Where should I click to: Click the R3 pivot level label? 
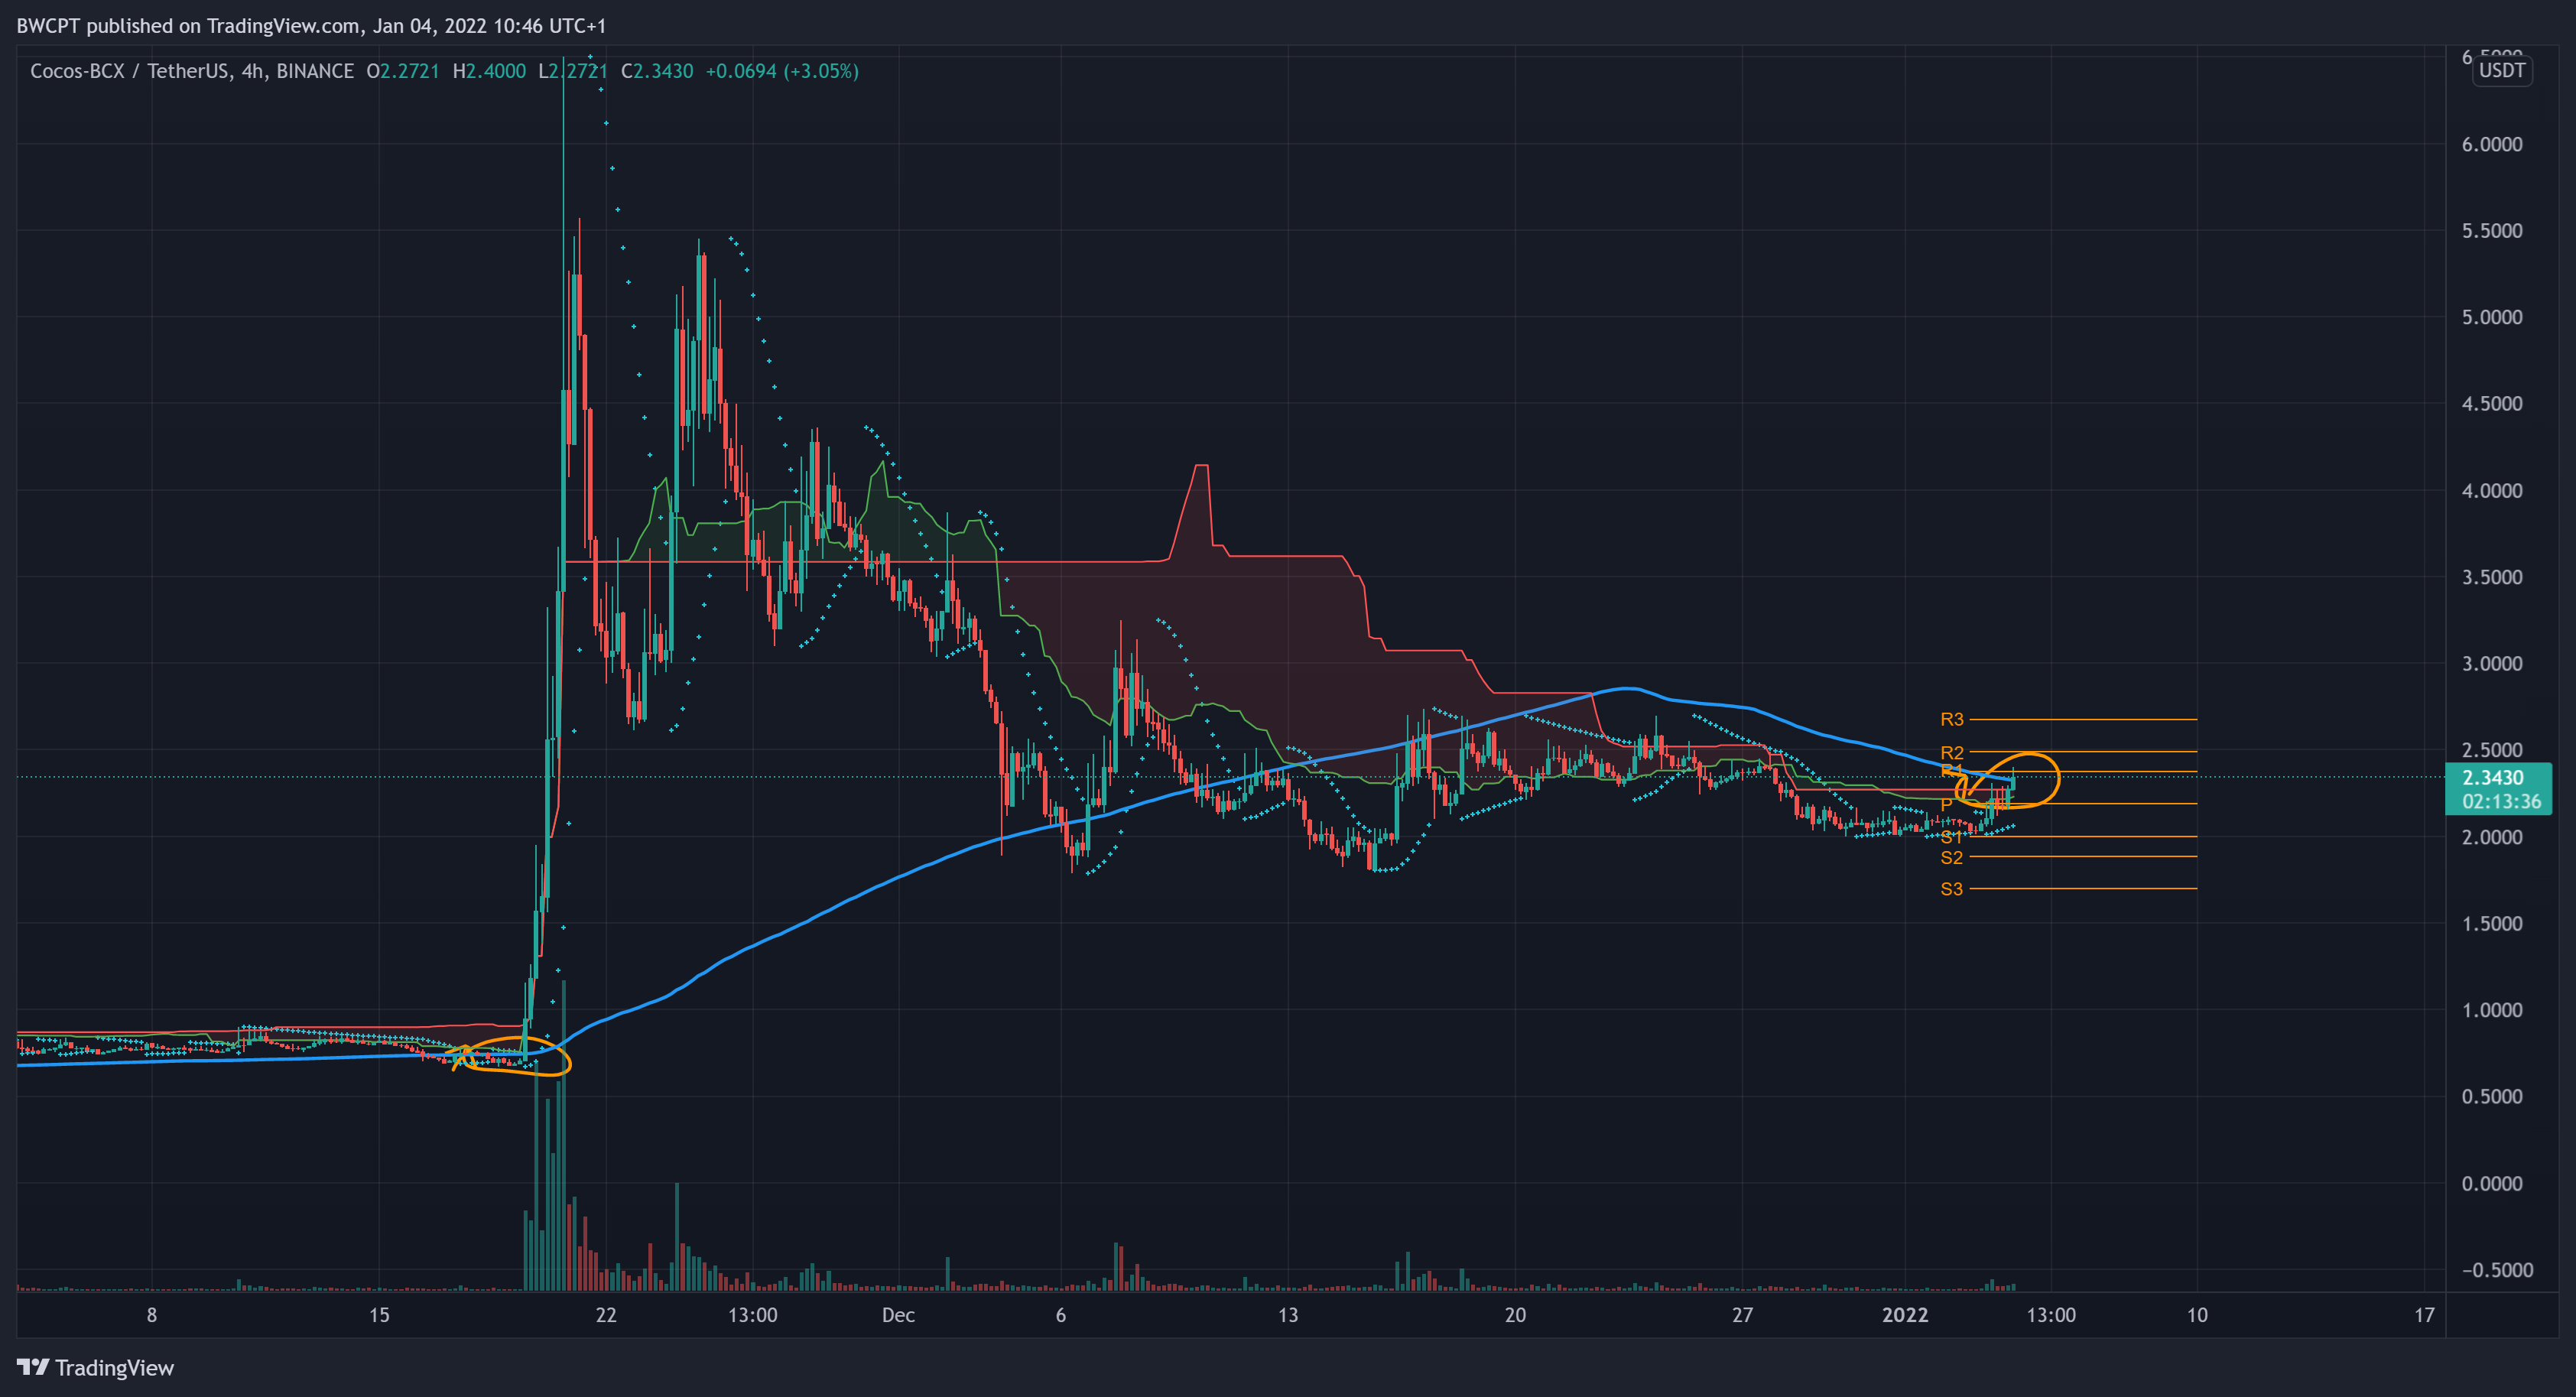pyautogui.click(x=1951, y=719)
